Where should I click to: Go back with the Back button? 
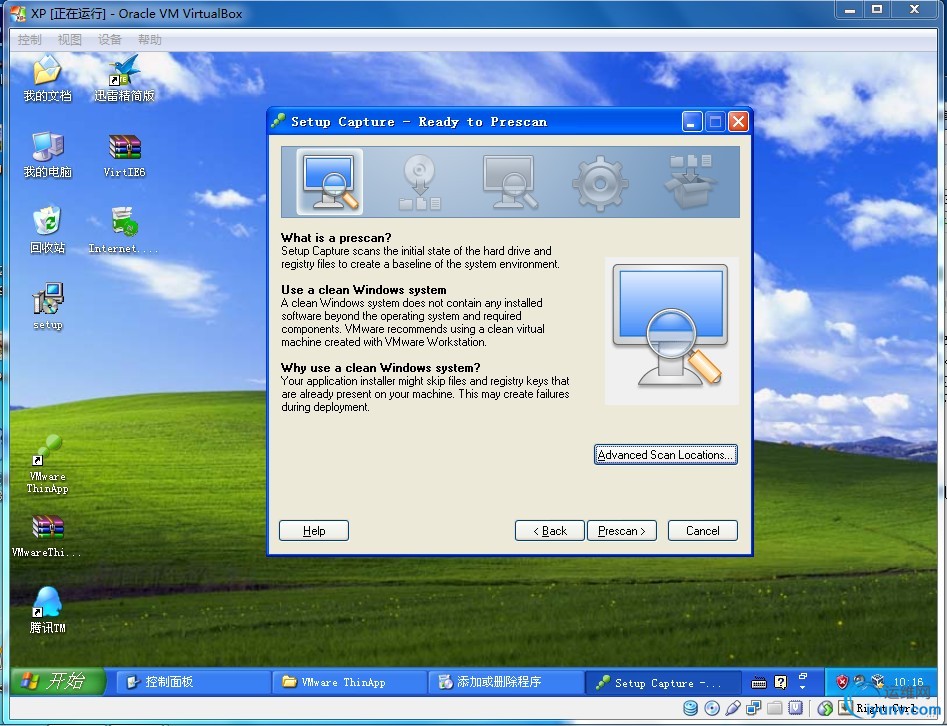[x=550, y=531]
